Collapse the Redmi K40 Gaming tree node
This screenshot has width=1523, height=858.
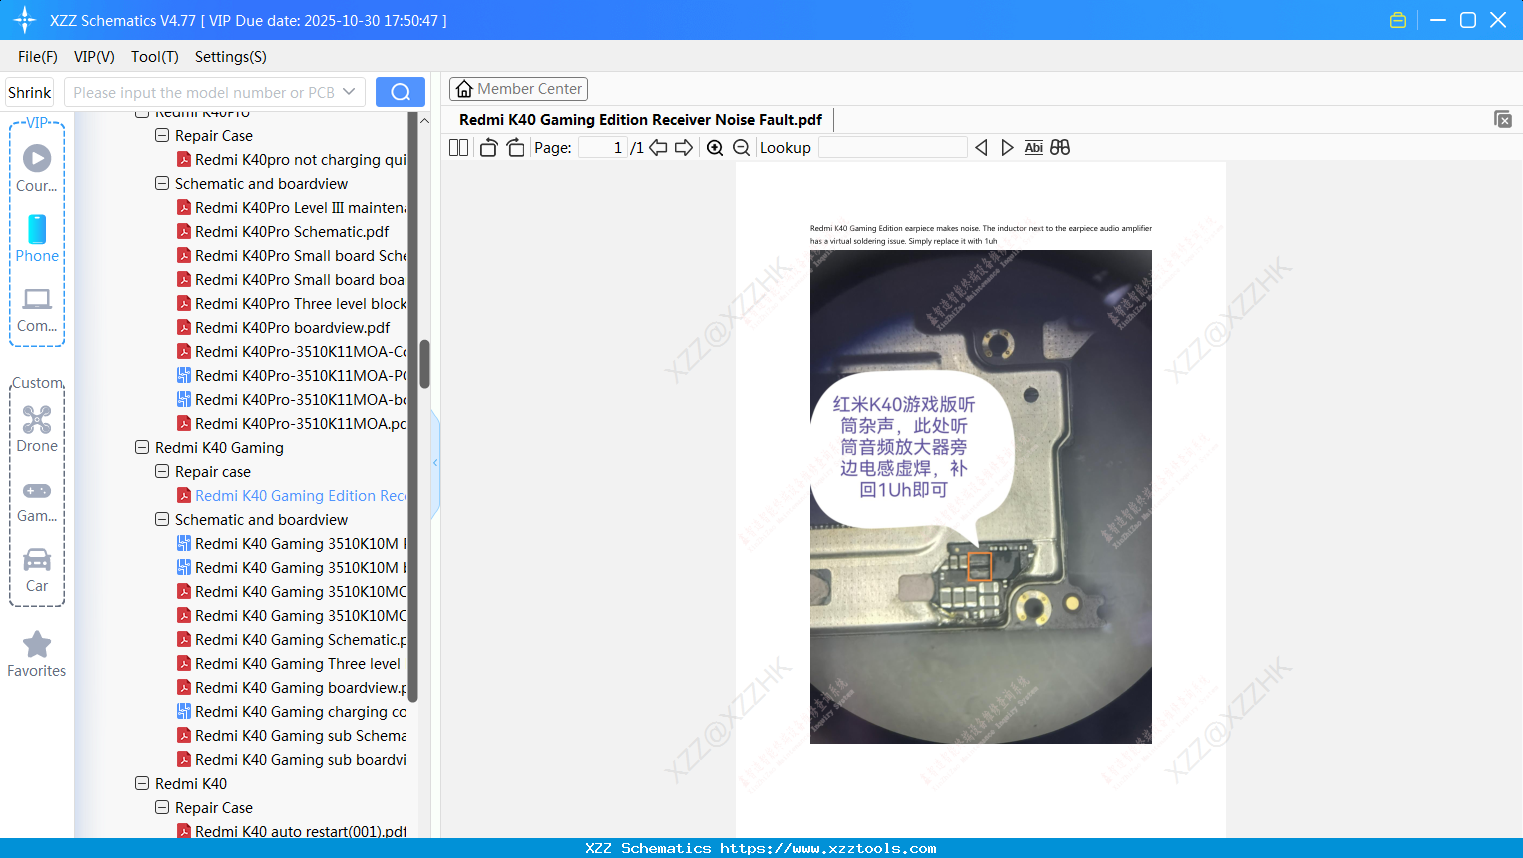point(141,447)
